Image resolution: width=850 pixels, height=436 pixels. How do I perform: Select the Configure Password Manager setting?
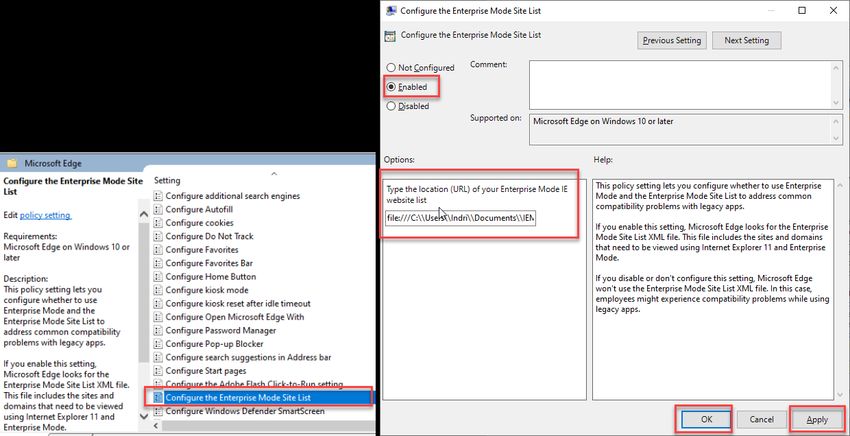pos(221,330)
